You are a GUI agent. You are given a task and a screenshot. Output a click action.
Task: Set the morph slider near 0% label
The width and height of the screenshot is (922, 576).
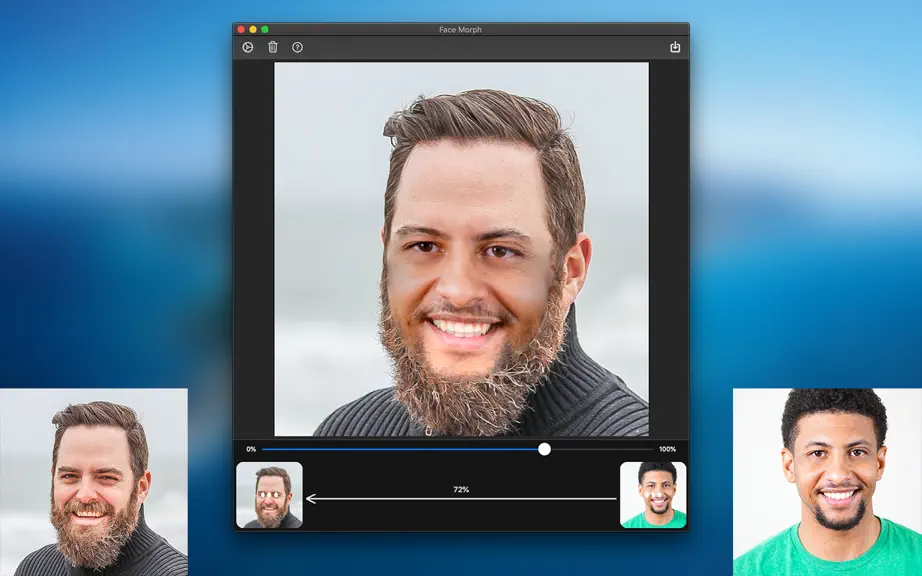(266, 449)
